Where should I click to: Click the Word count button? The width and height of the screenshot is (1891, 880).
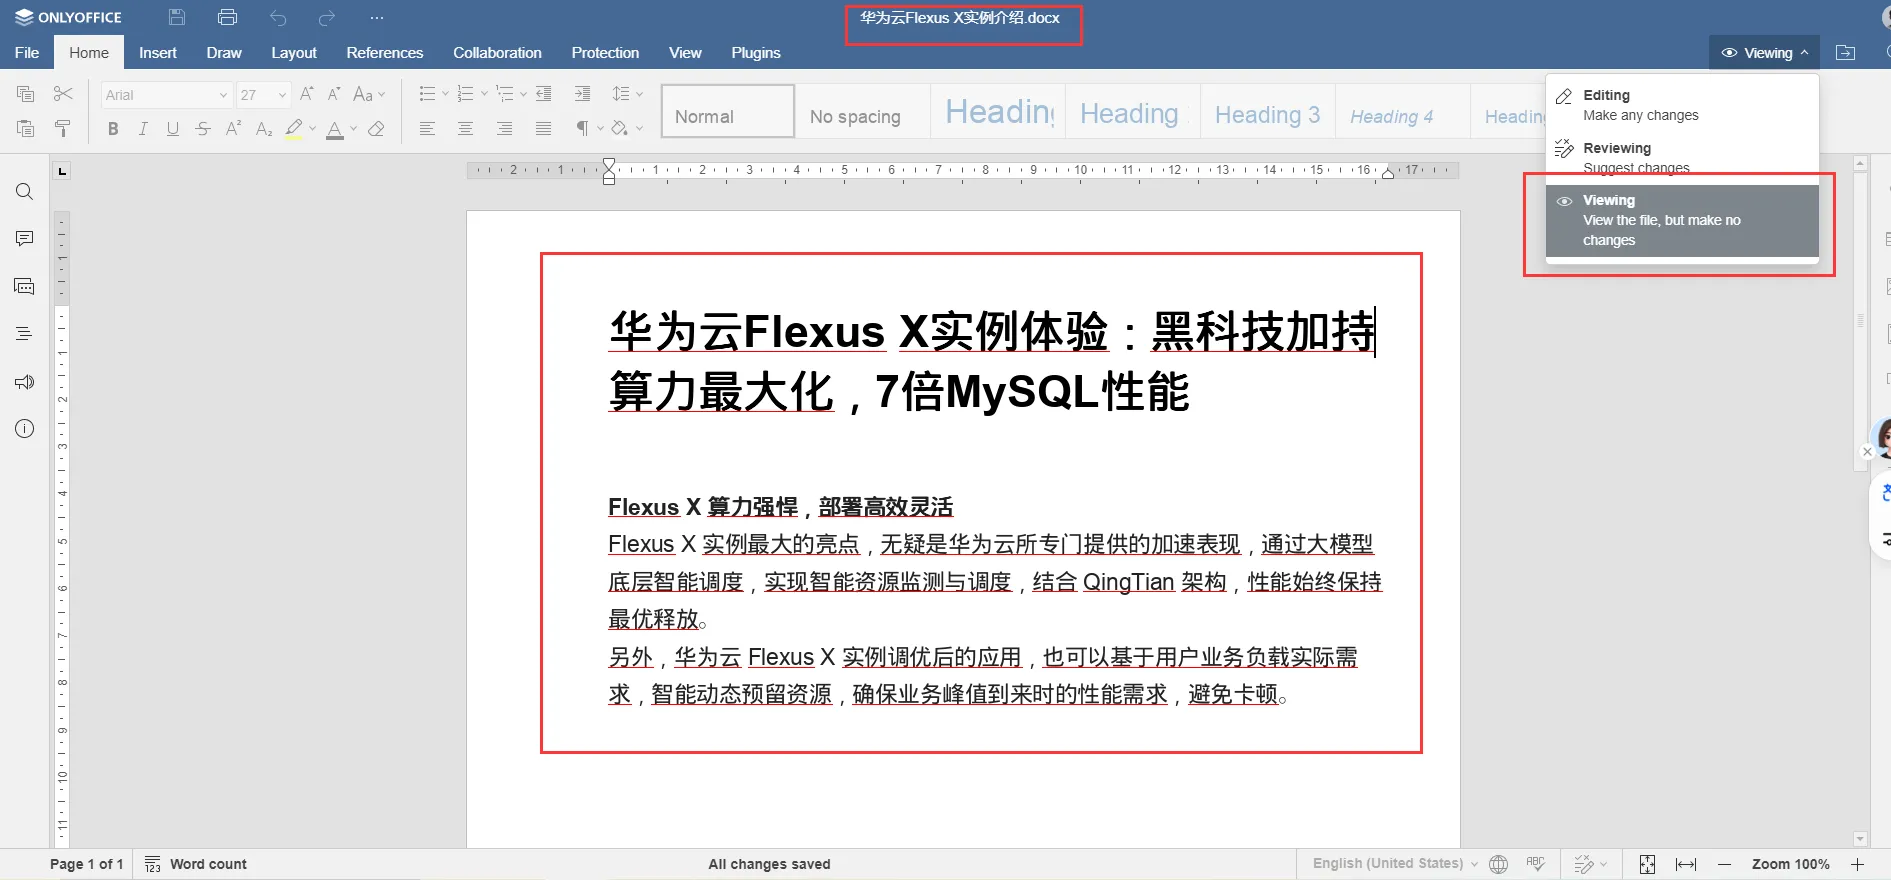[x=196, y=864]
